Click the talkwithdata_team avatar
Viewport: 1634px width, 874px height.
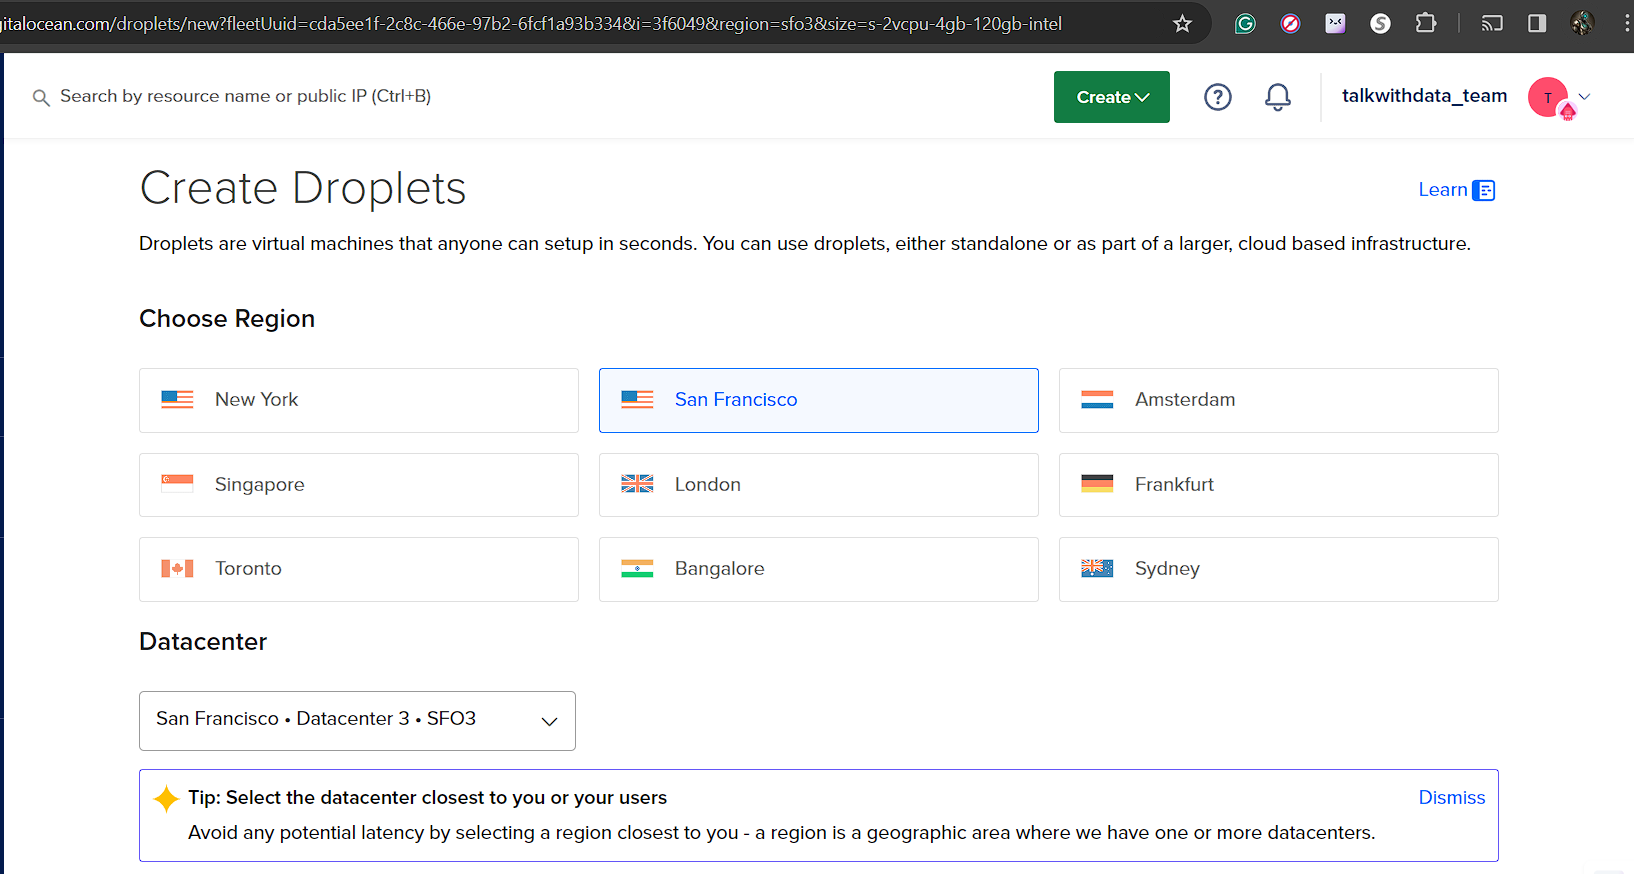tap(1549, 97)
